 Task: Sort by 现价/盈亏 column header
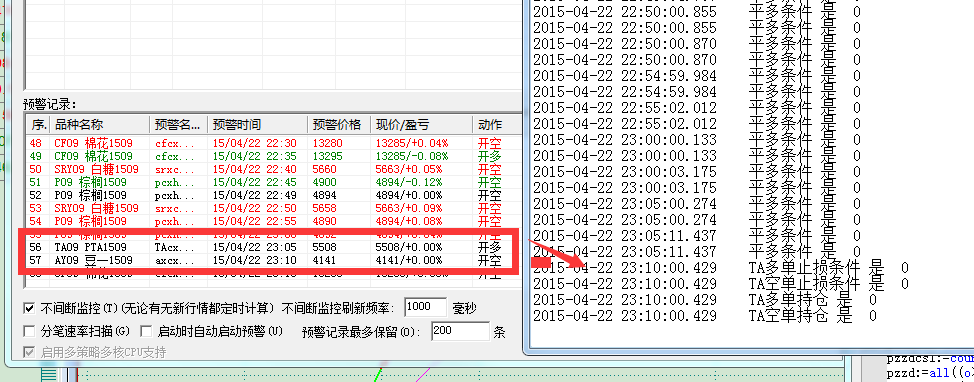421,124
